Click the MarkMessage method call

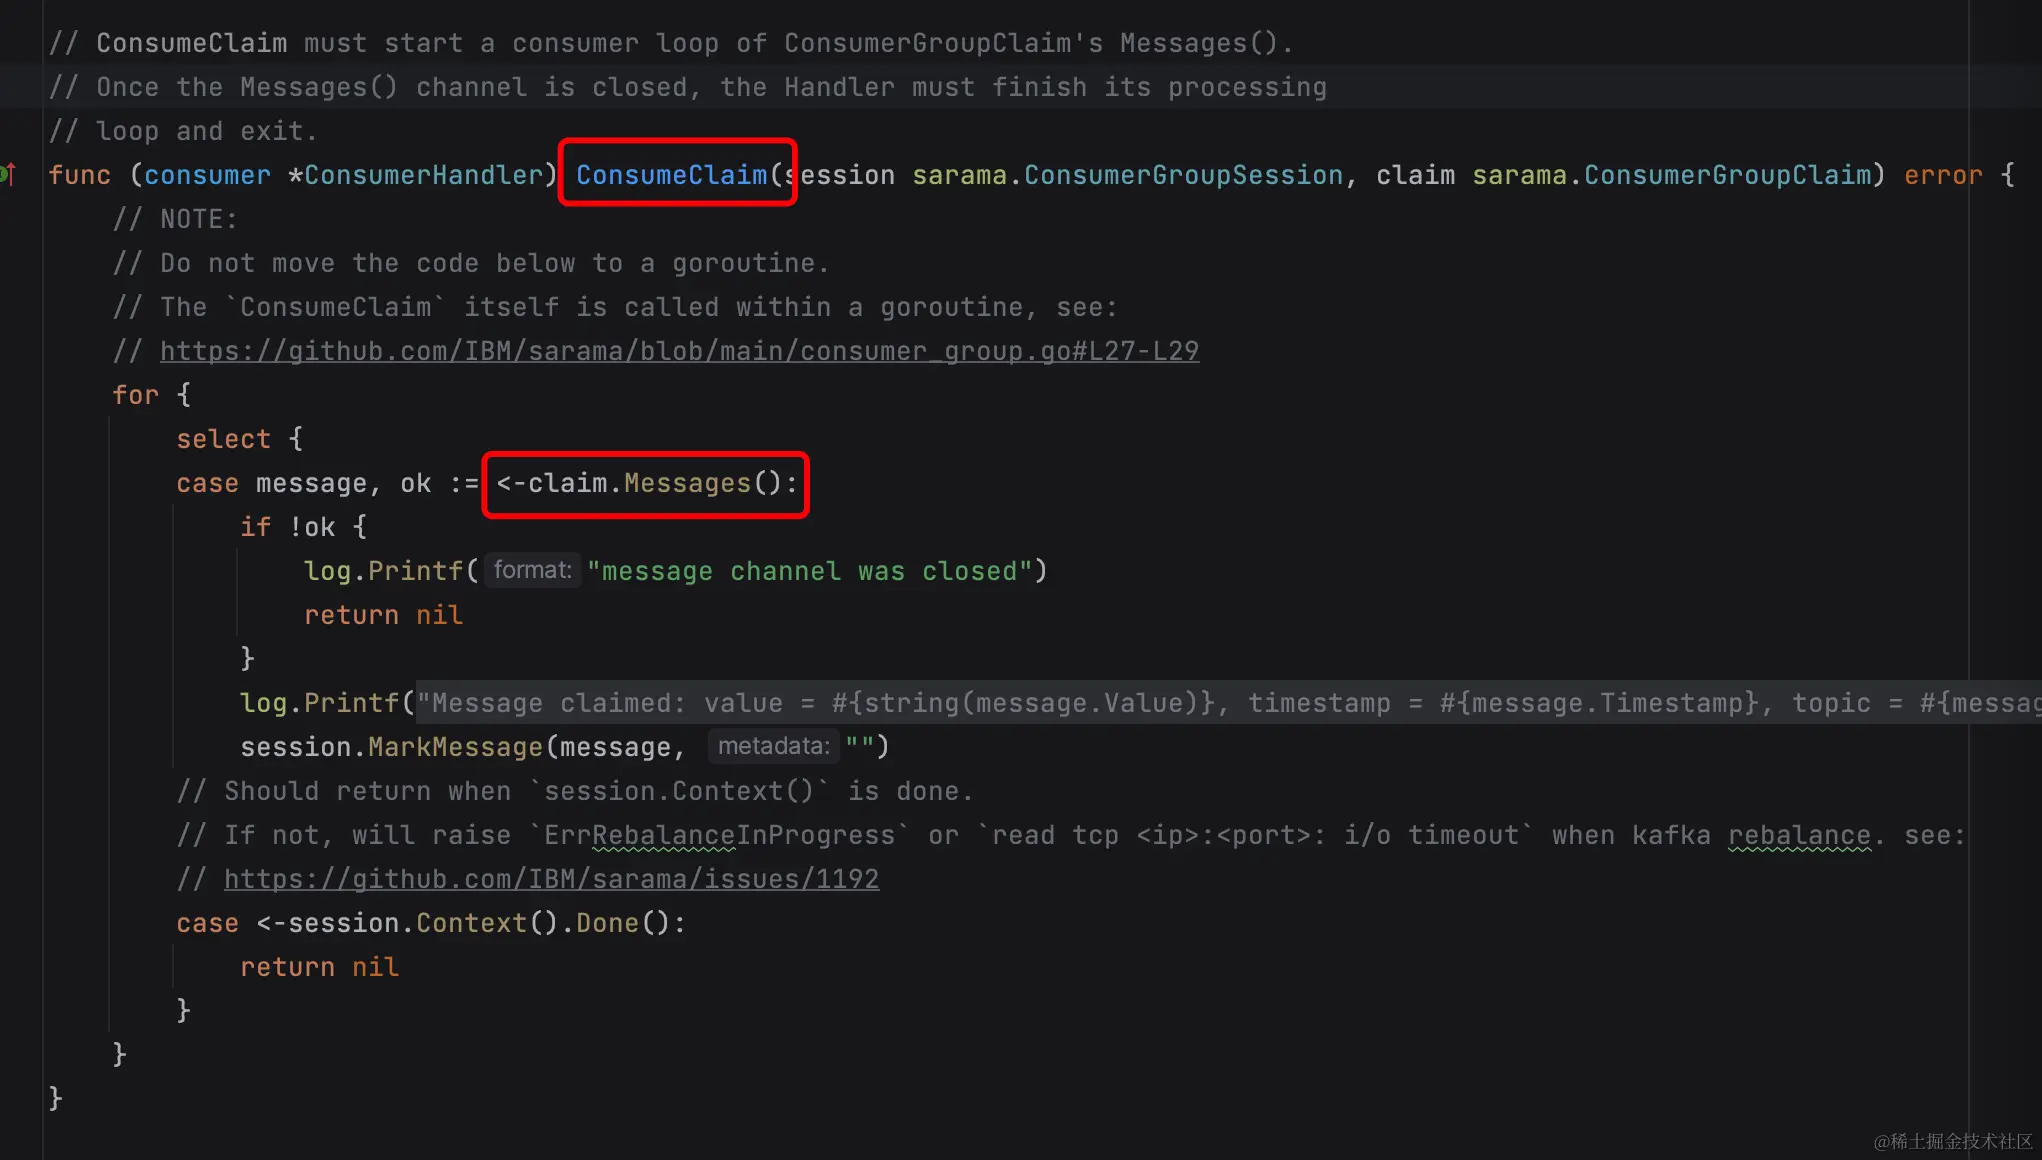coord(455,747)
